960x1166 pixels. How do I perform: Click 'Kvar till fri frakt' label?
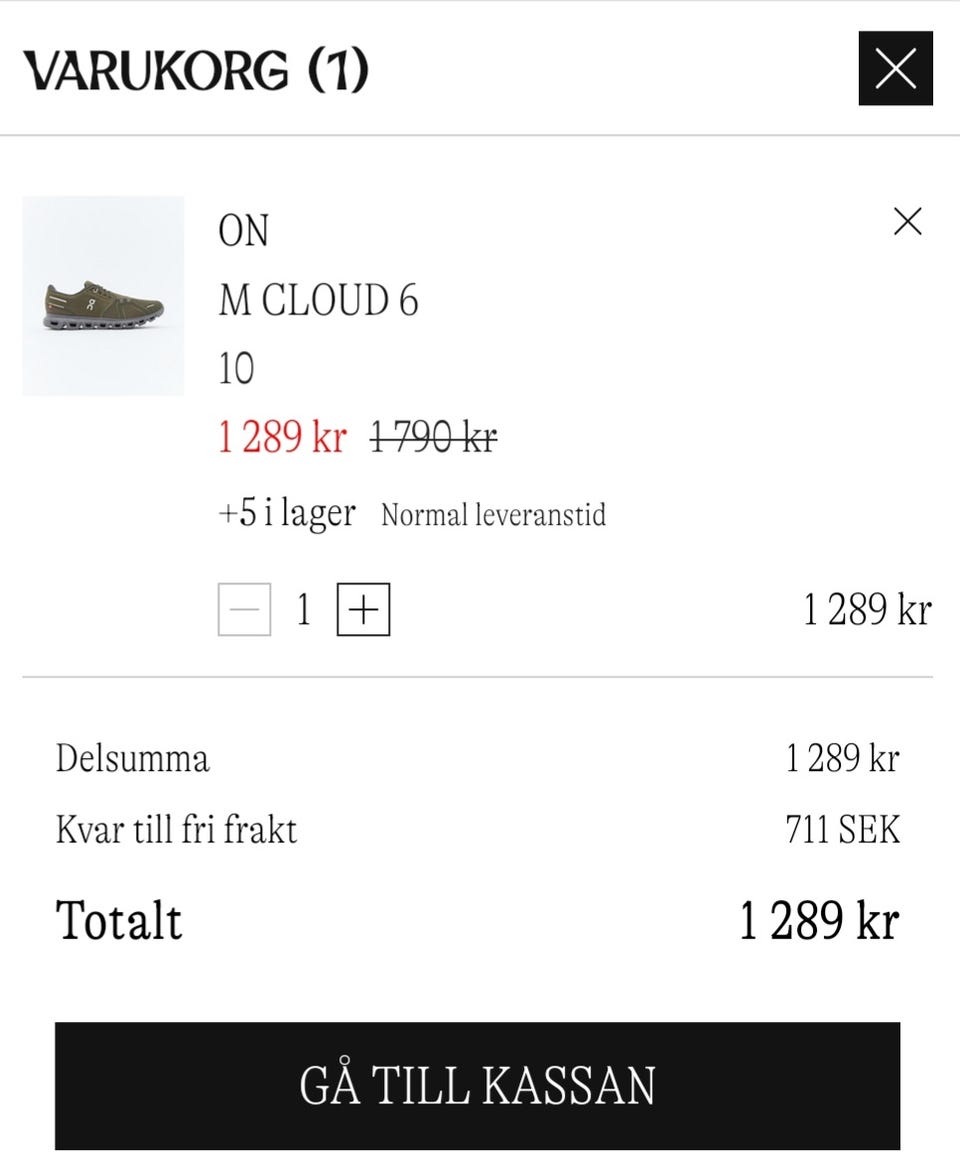click(x=176, y=830)
